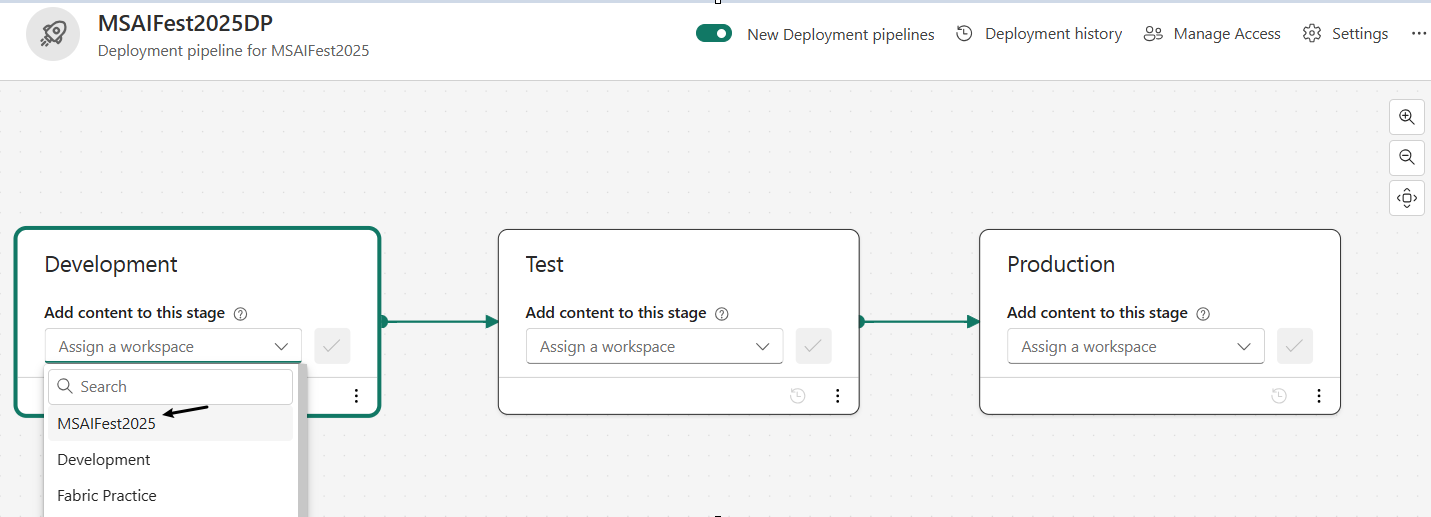The height and width of the screenshot is (517, 1431).
Task: Open Production stage Assign a workspace dropdown
Action: tap(1136, 347)
